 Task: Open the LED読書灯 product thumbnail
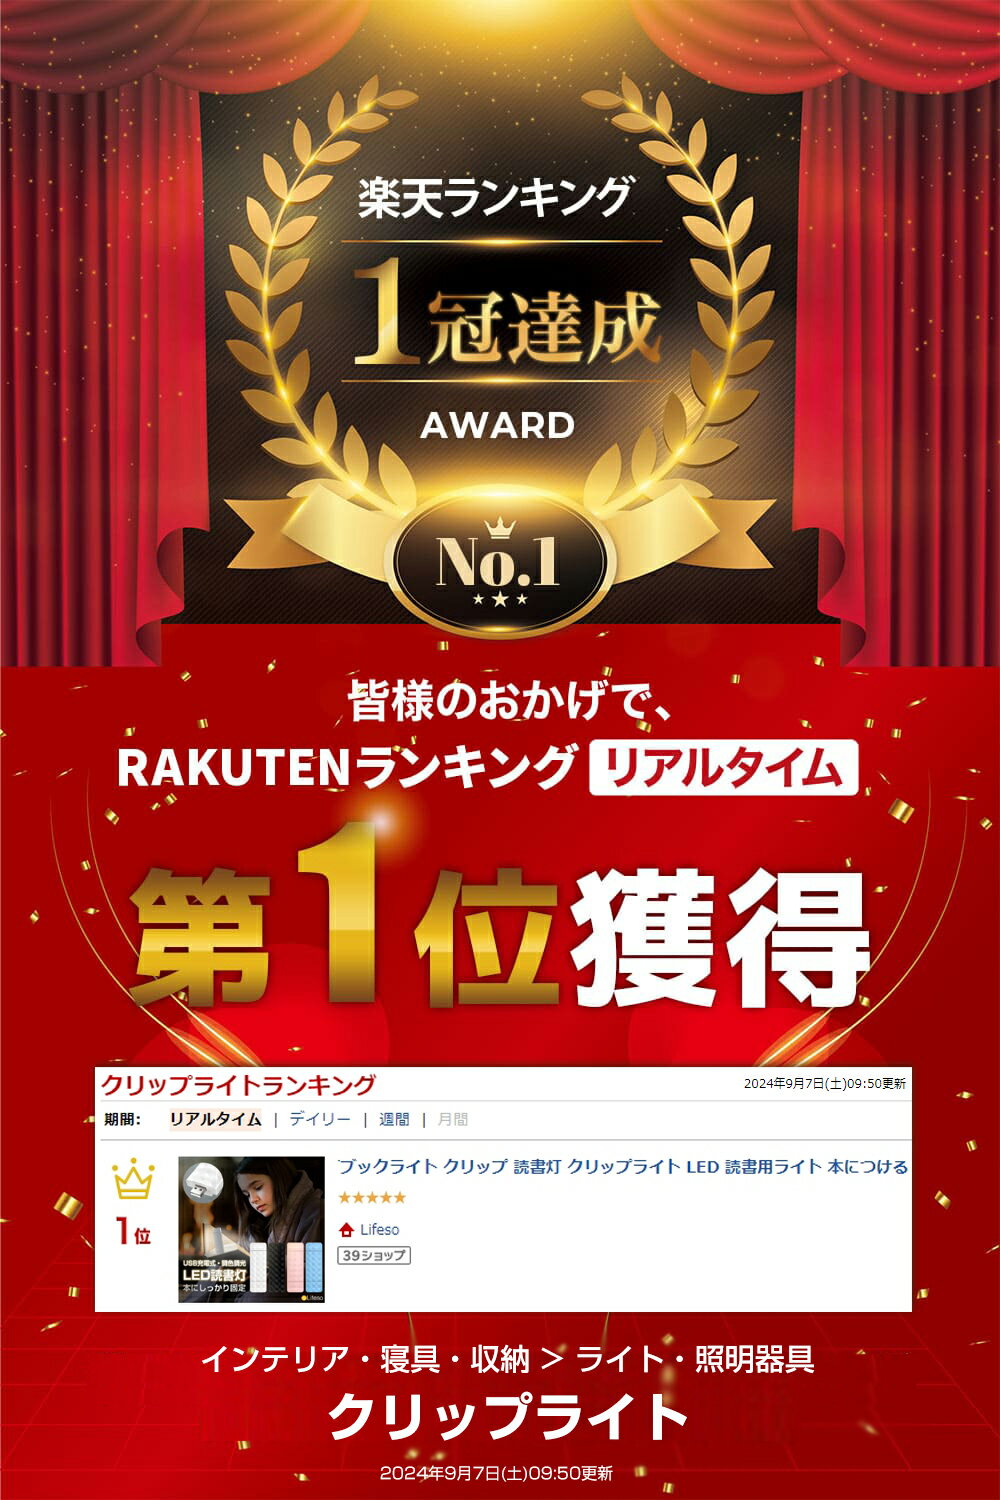pyautogui.click(x=251, y=1229)
